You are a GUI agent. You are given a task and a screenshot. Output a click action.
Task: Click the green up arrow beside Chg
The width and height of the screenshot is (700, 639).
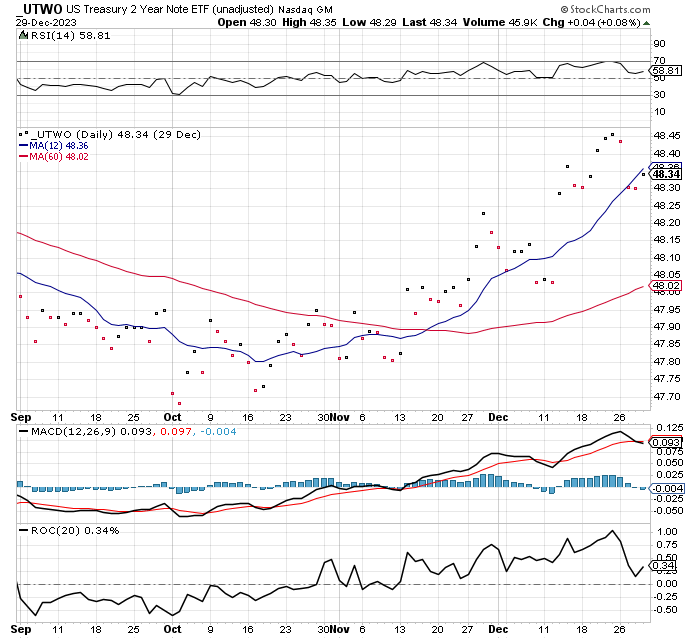(646, 23)
